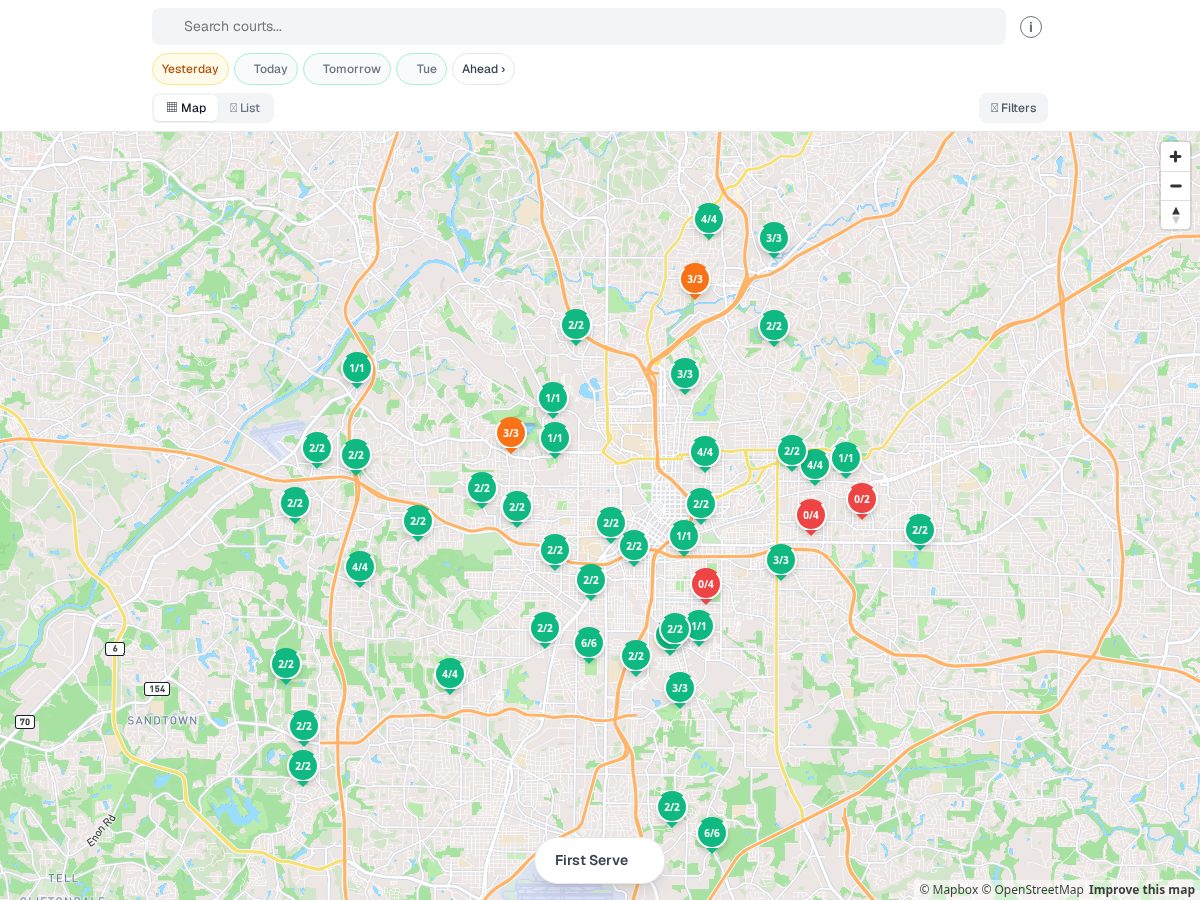
Task: Open the Mapbox attribution link
Action: [x=949, y=890]
